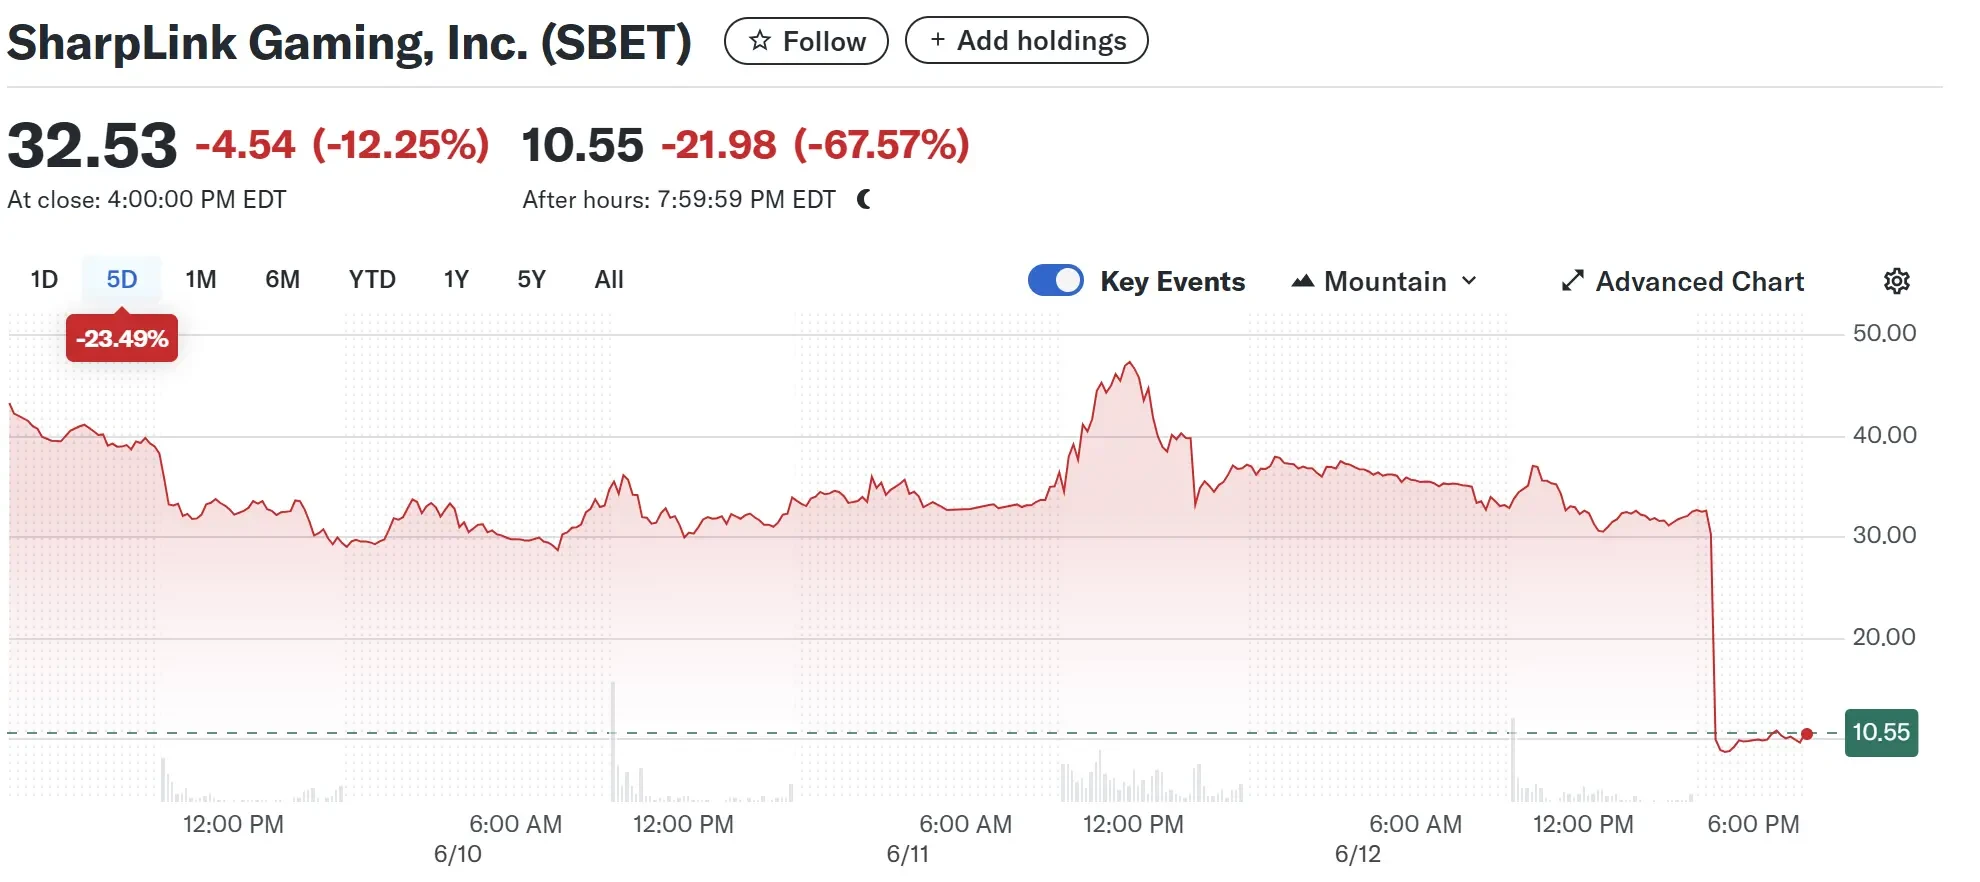
Task: Click the after-hours moon icon
Action: point(864,199)
